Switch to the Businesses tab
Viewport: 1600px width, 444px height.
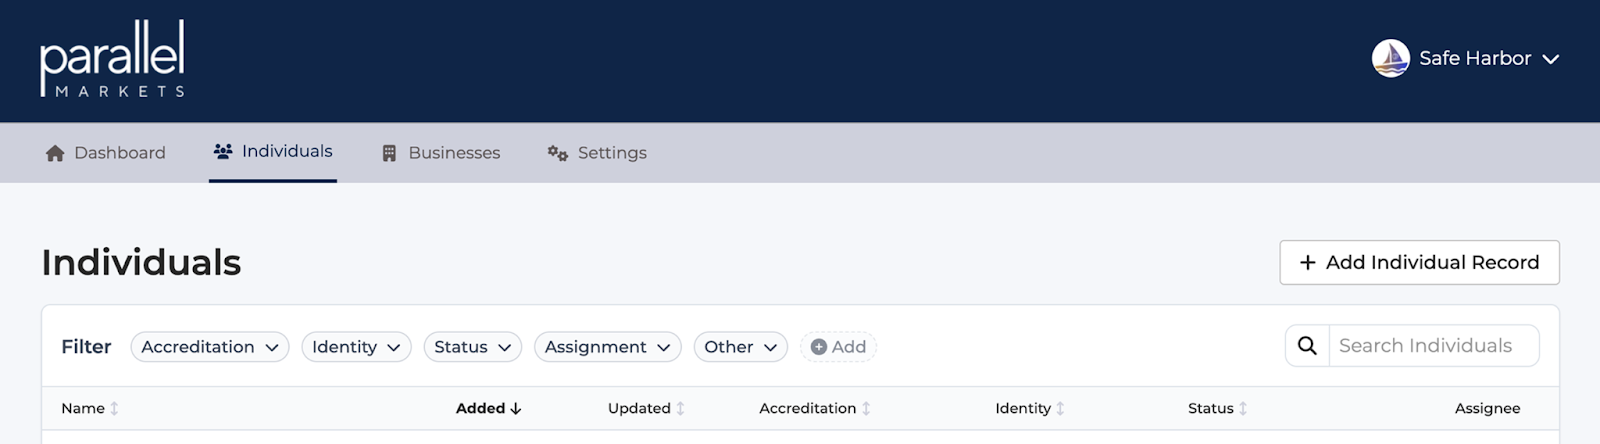[x=453, y=153]
